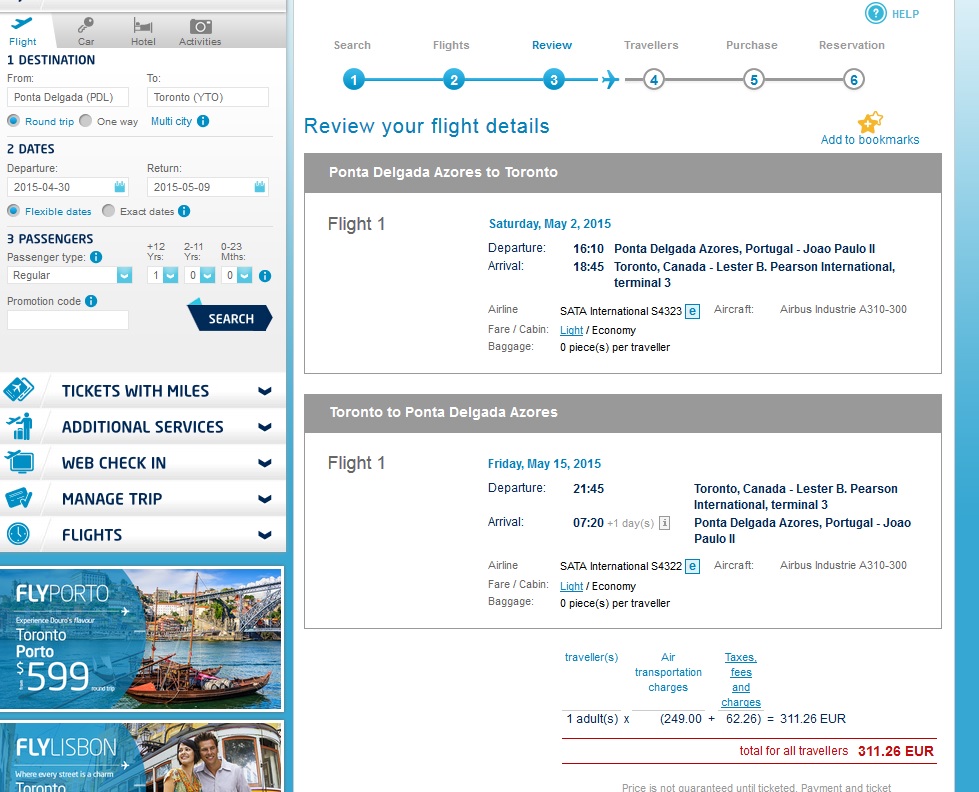
Task: Click the +1 day(s) arrival info icon
Action: point(665,523)
